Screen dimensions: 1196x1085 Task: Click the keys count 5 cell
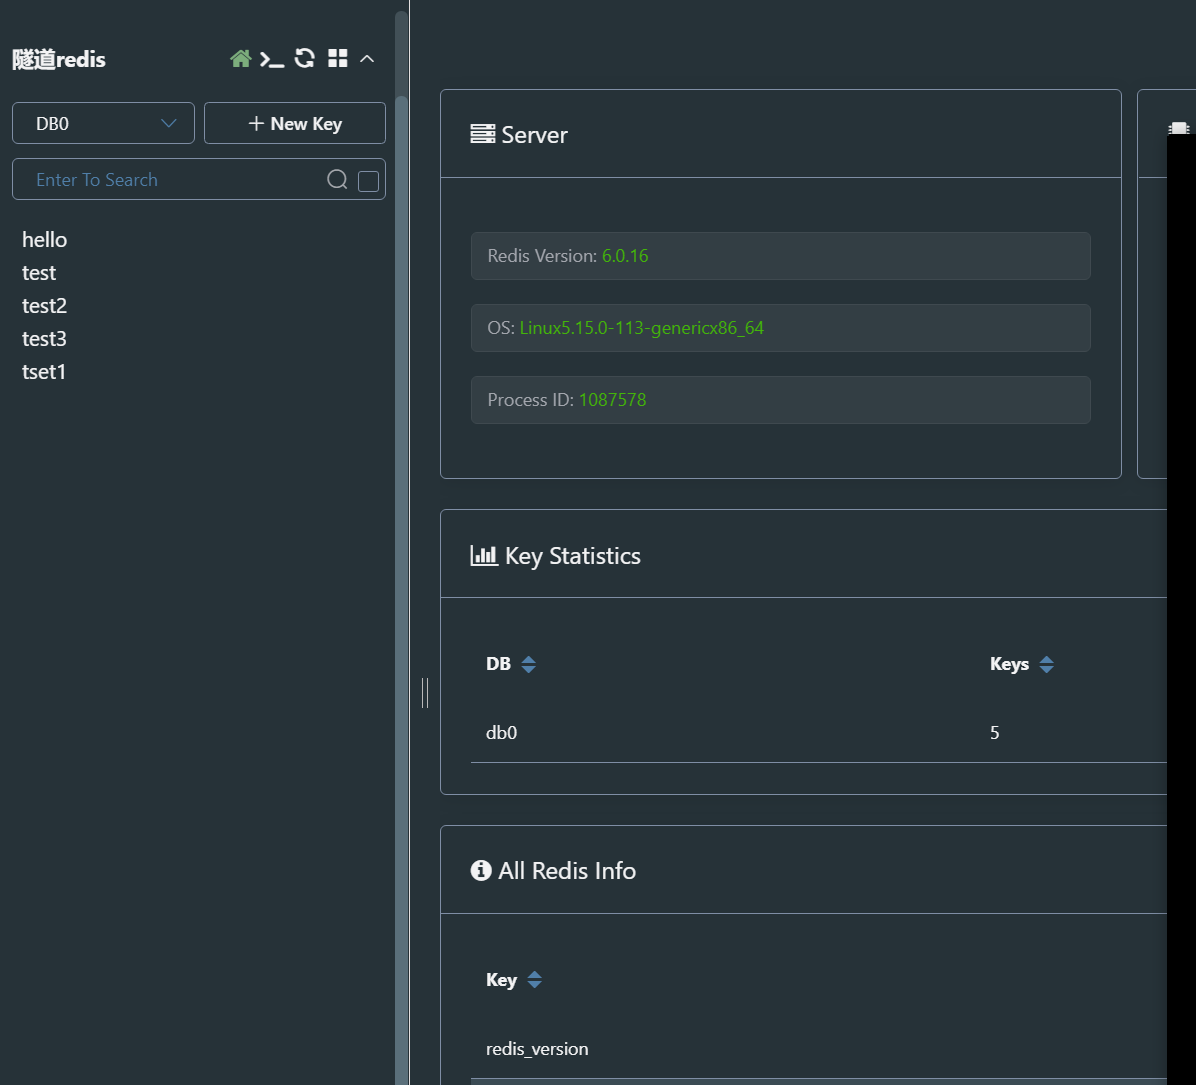994,732
